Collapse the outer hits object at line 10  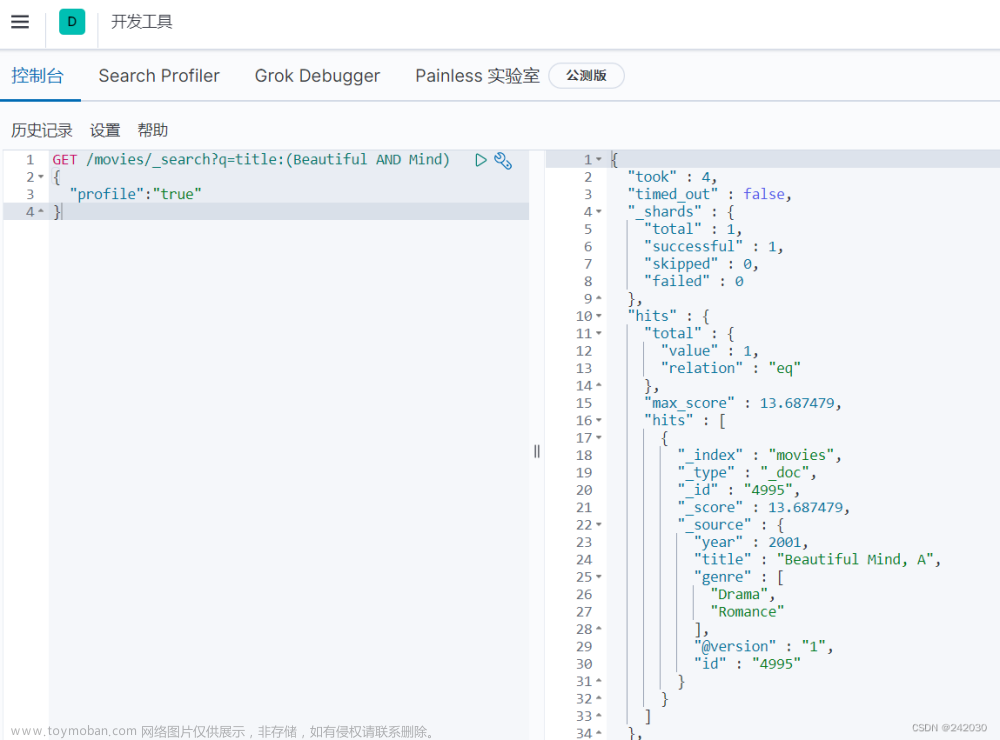599,316
